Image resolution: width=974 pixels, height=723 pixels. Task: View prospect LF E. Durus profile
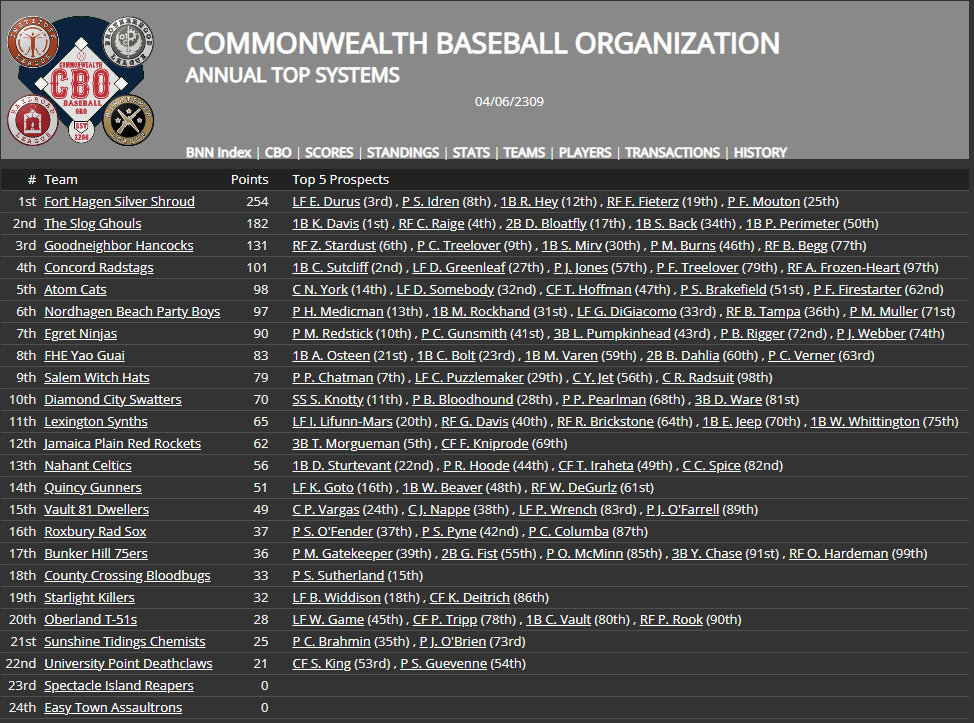tap(326, 202)
